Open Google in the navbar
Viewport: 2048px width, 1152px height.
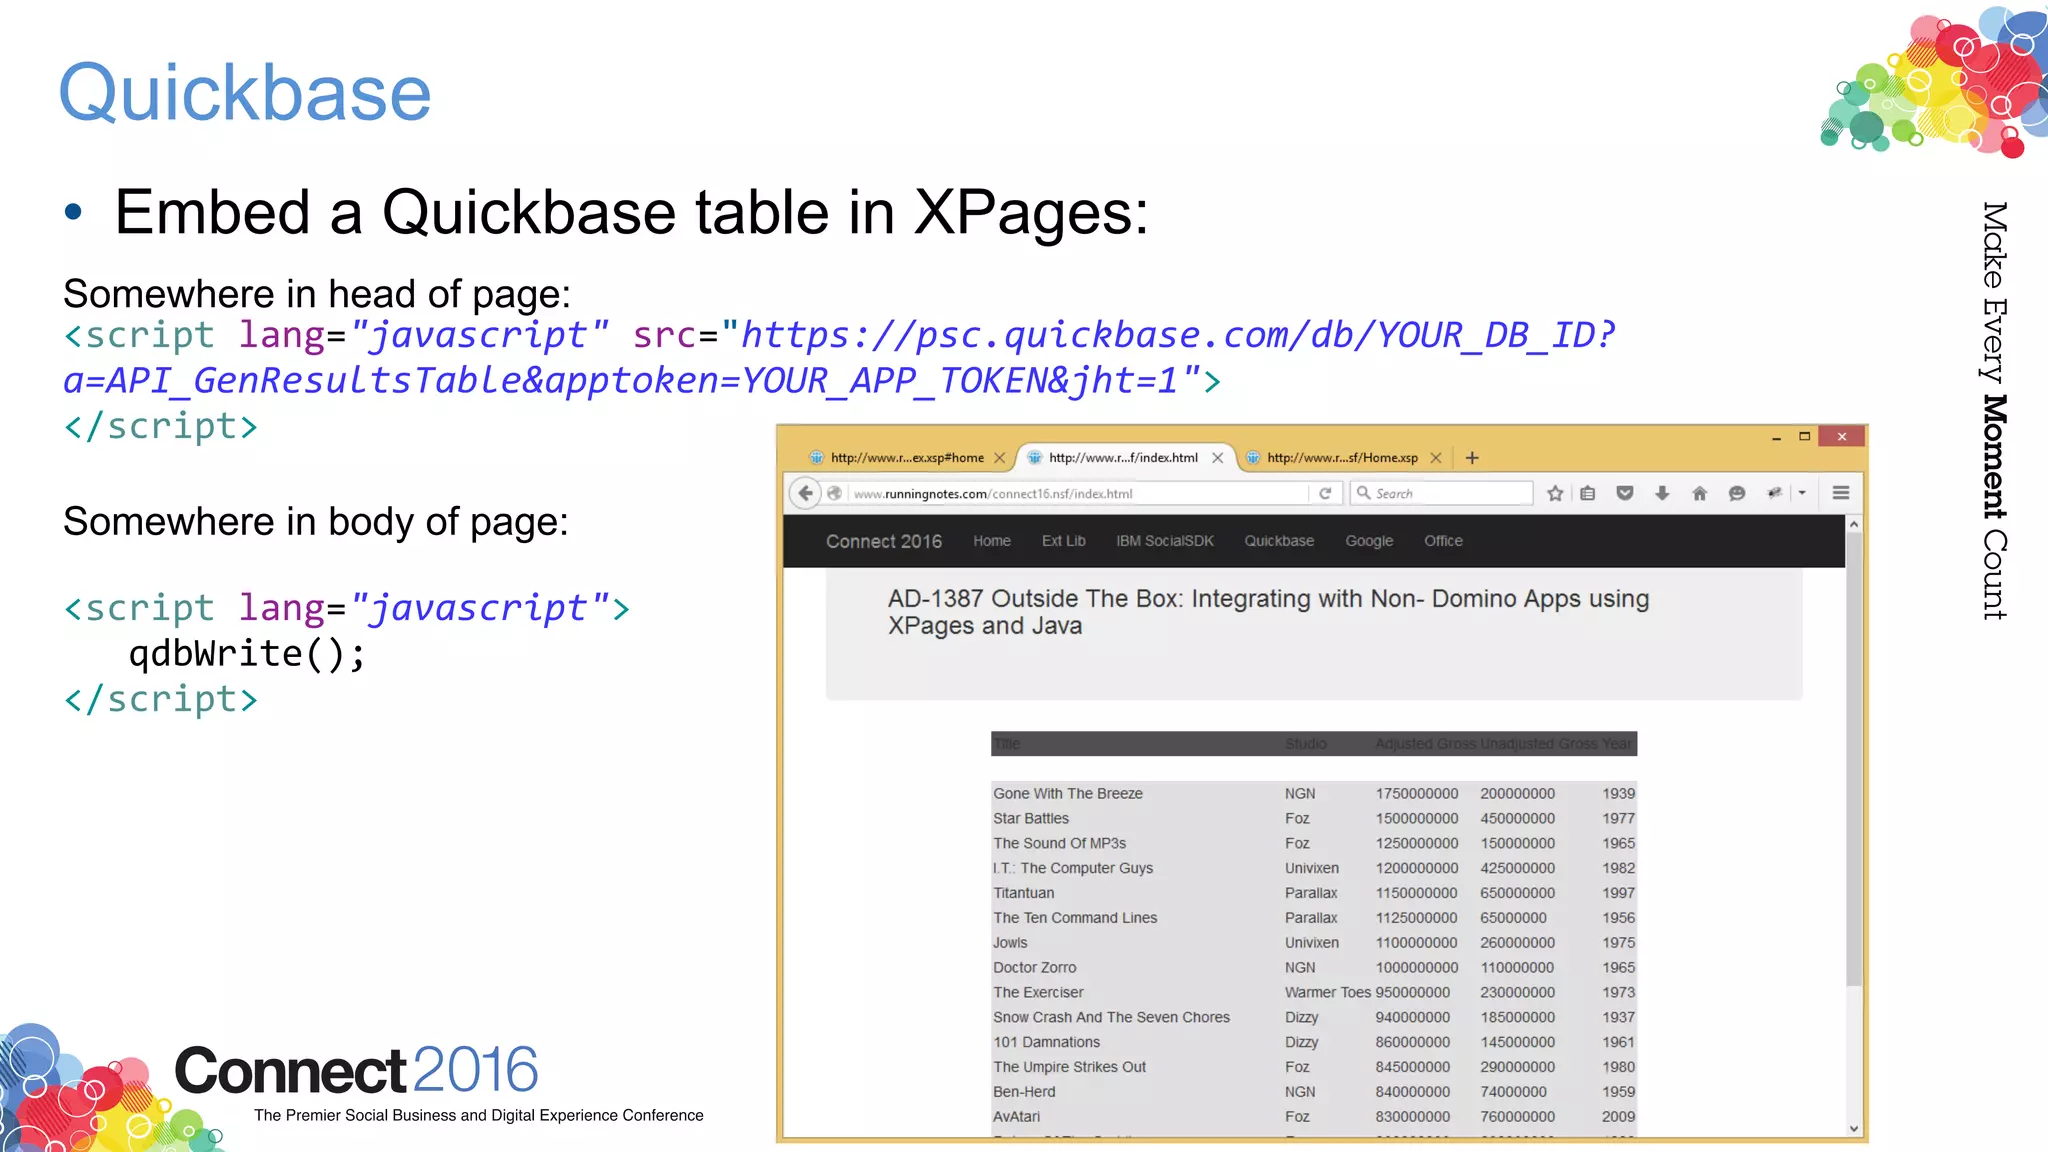[x=1369, y=541]
